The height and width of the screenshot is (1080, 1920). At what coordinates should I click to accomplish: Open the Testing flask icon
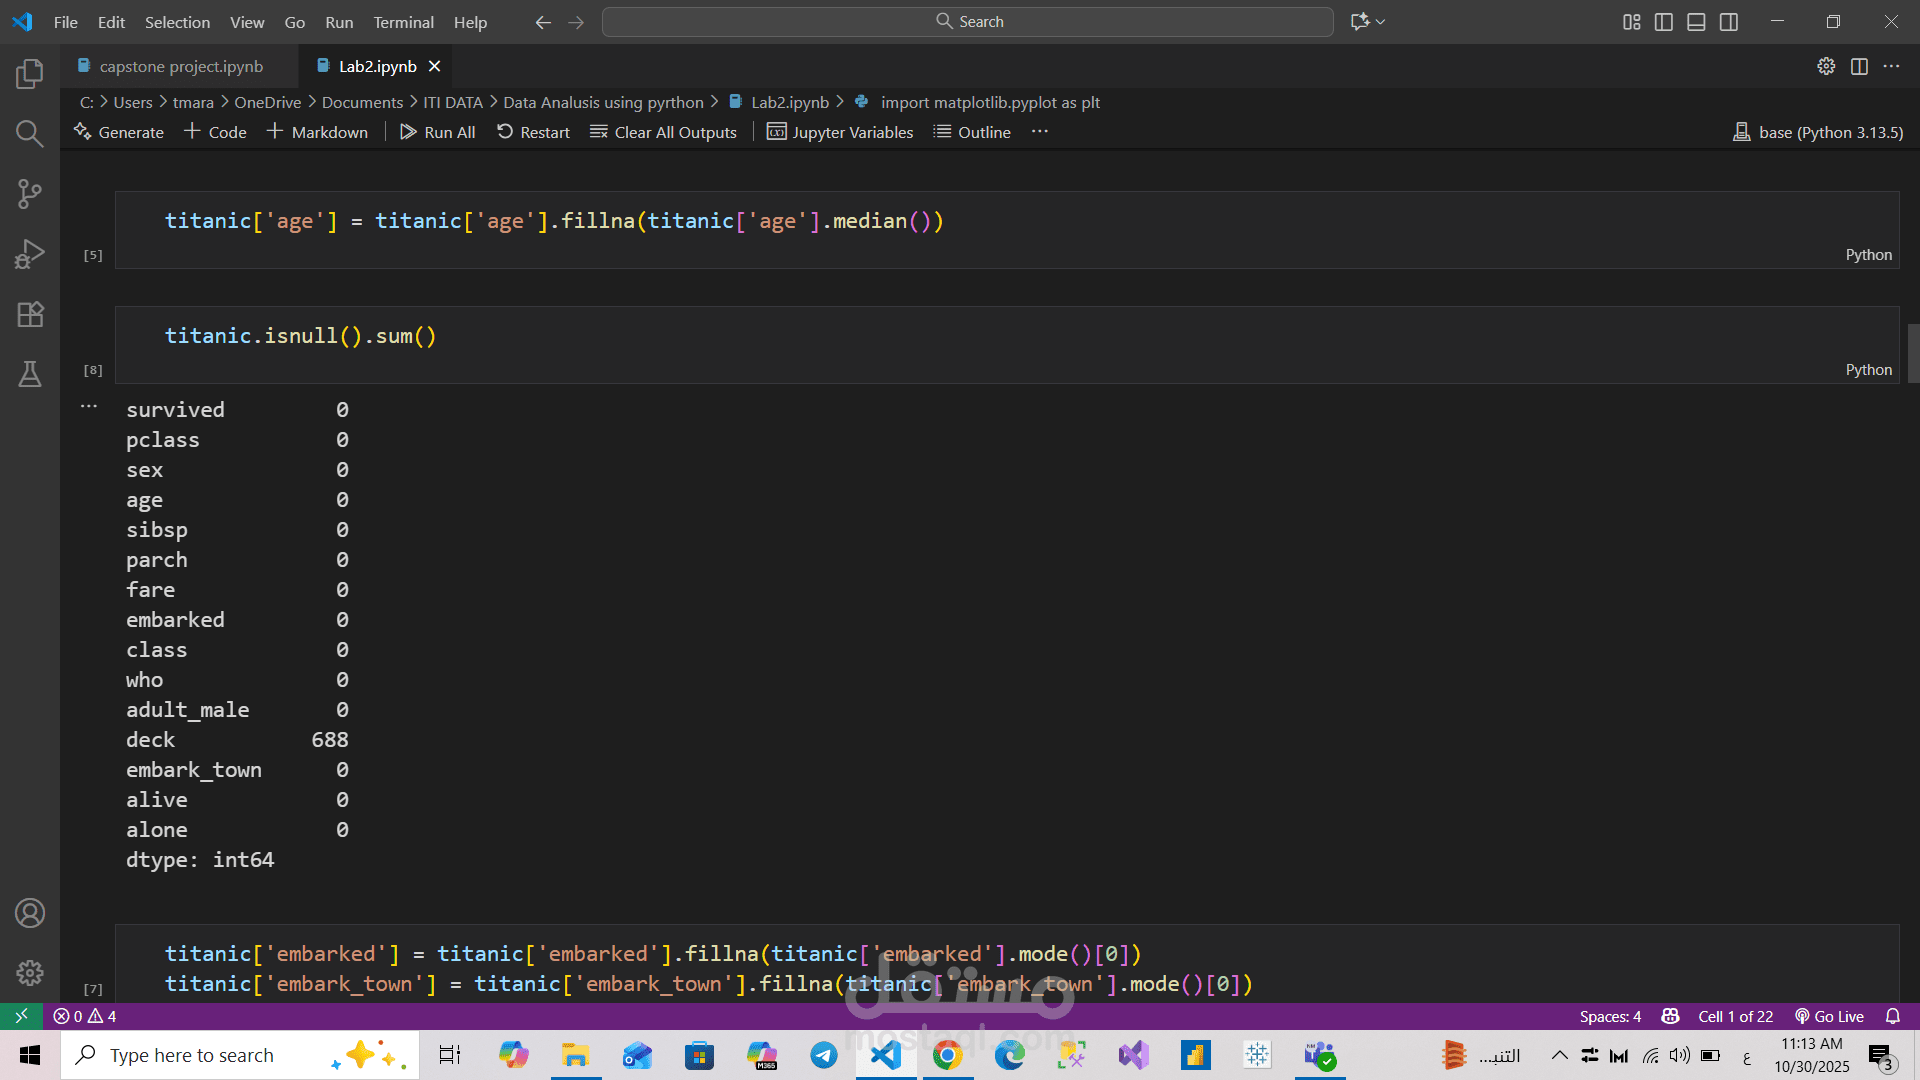pyautogui.click(x=30, y=374)
